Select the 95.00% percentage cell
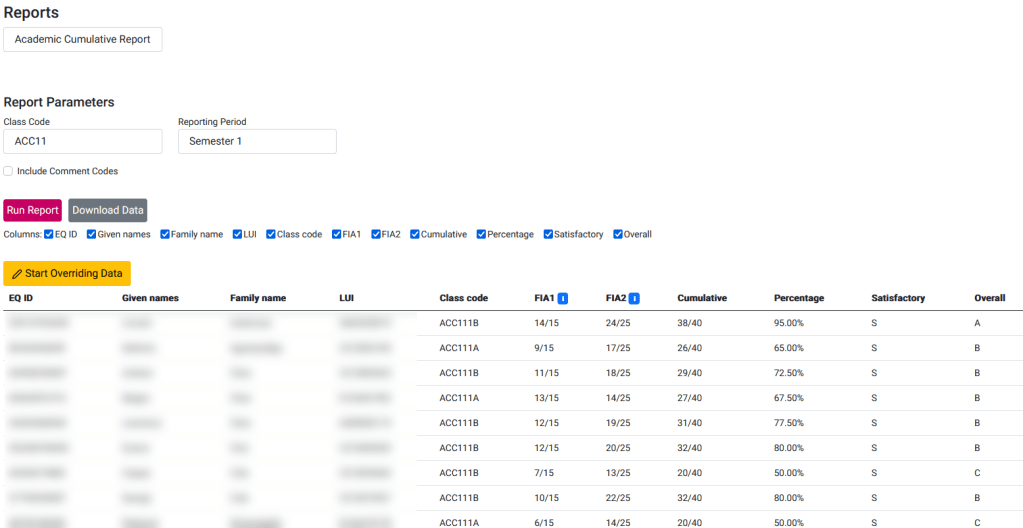Viewport: 1023px width, 528px height. point(788,323)
